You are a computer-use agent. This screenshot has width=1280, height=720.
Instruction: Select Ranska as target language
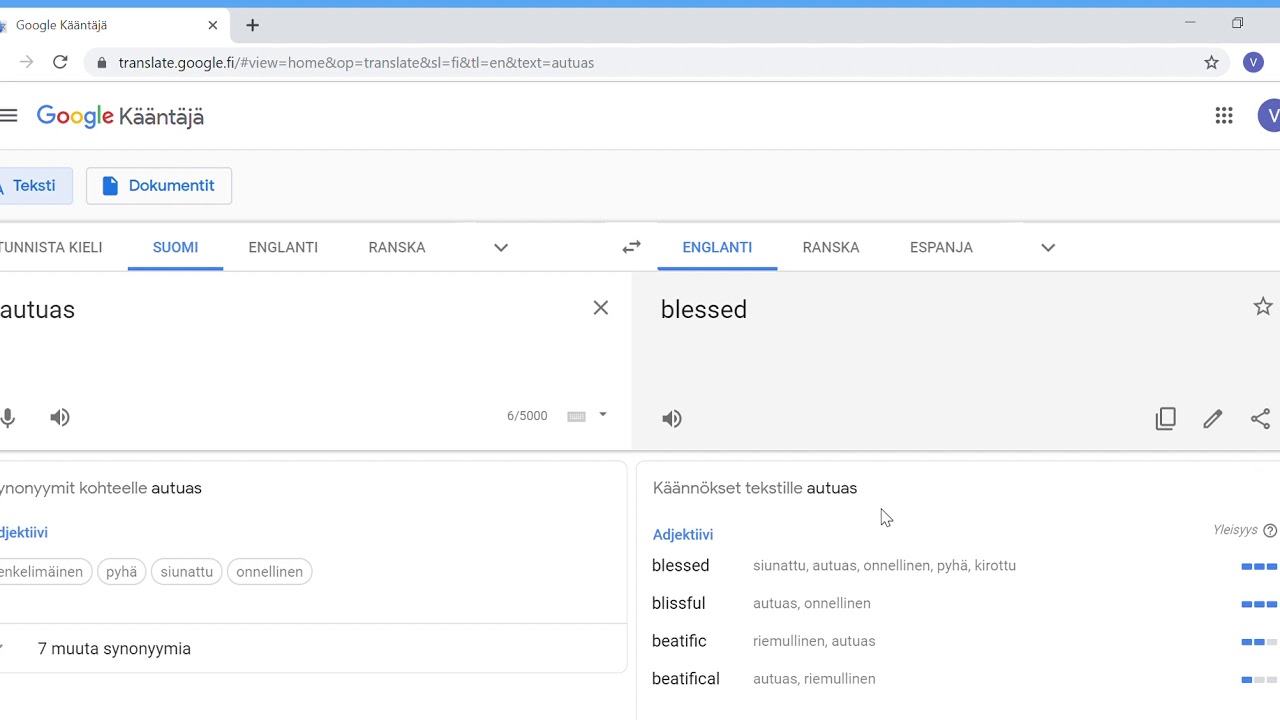point(831,247)
